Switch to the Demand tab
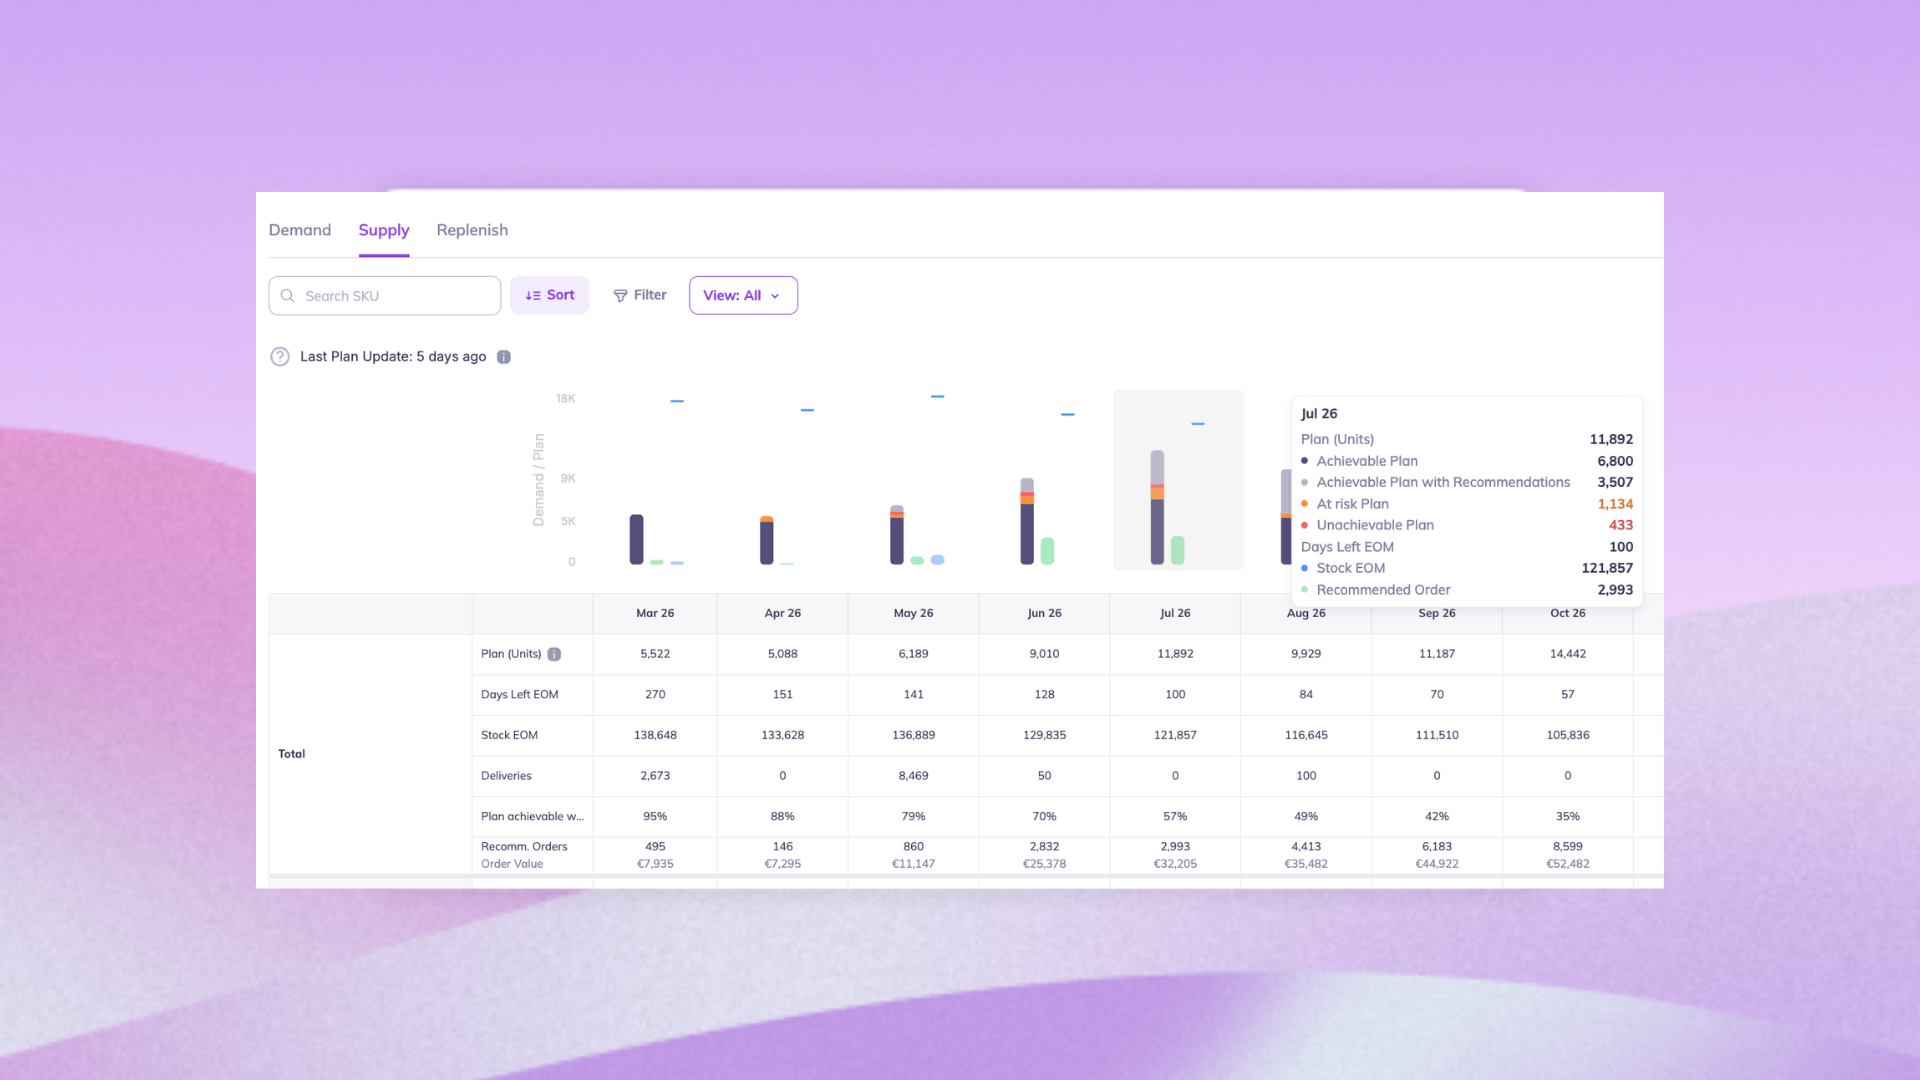Viewport: 1920px width, 1080px height. coord(299,230)
